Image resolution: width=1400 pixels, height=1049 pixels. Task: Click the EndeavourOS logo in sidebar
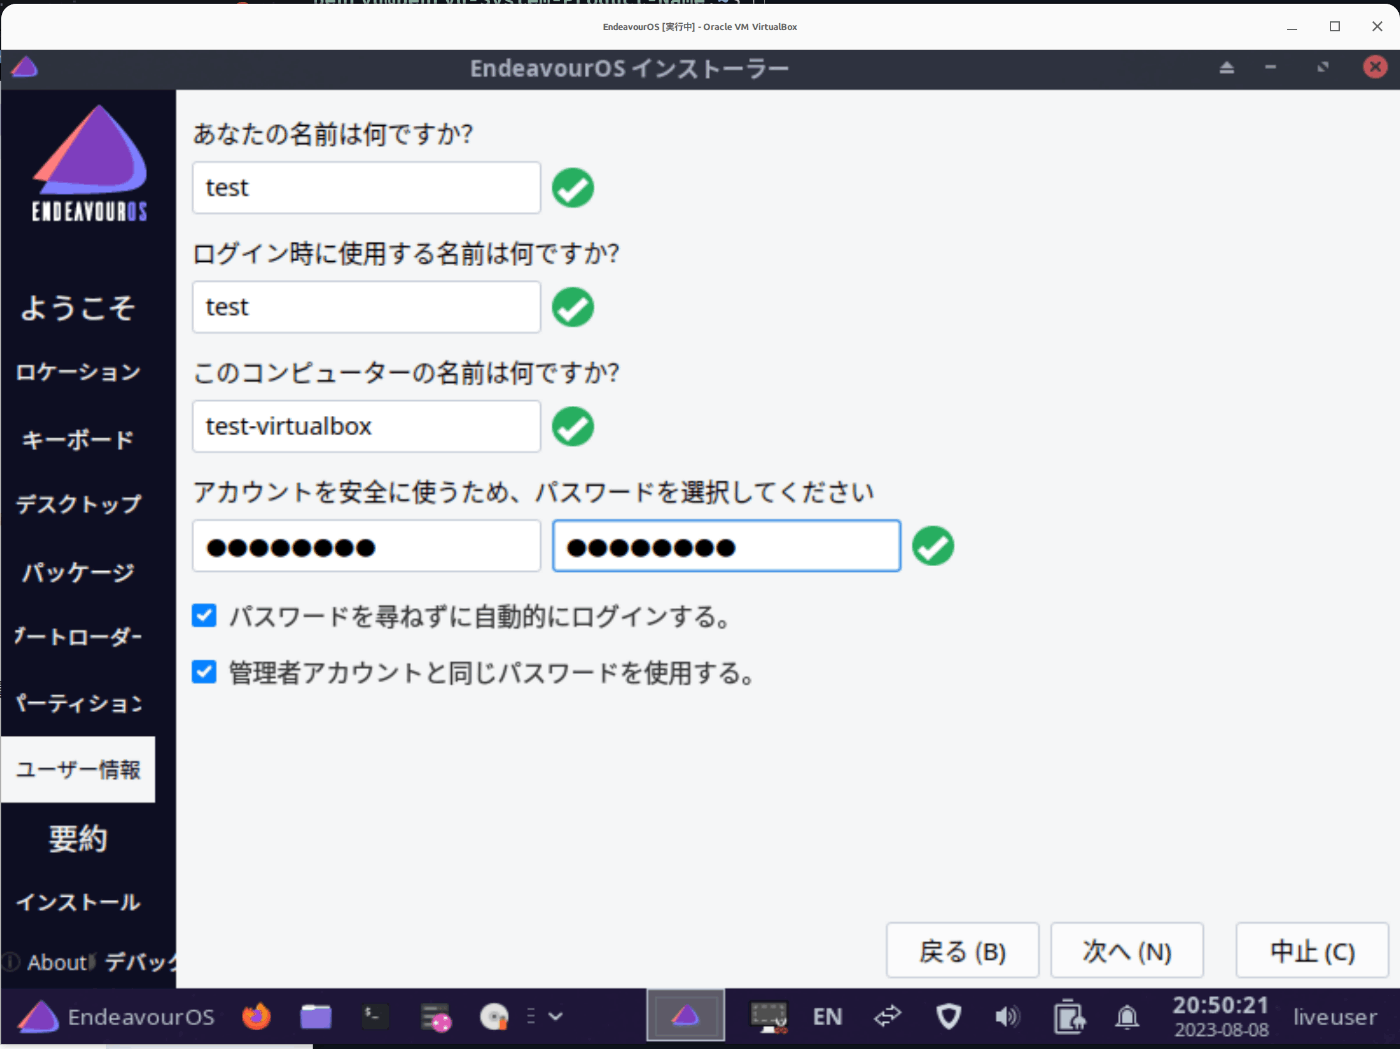pos(89,163)
